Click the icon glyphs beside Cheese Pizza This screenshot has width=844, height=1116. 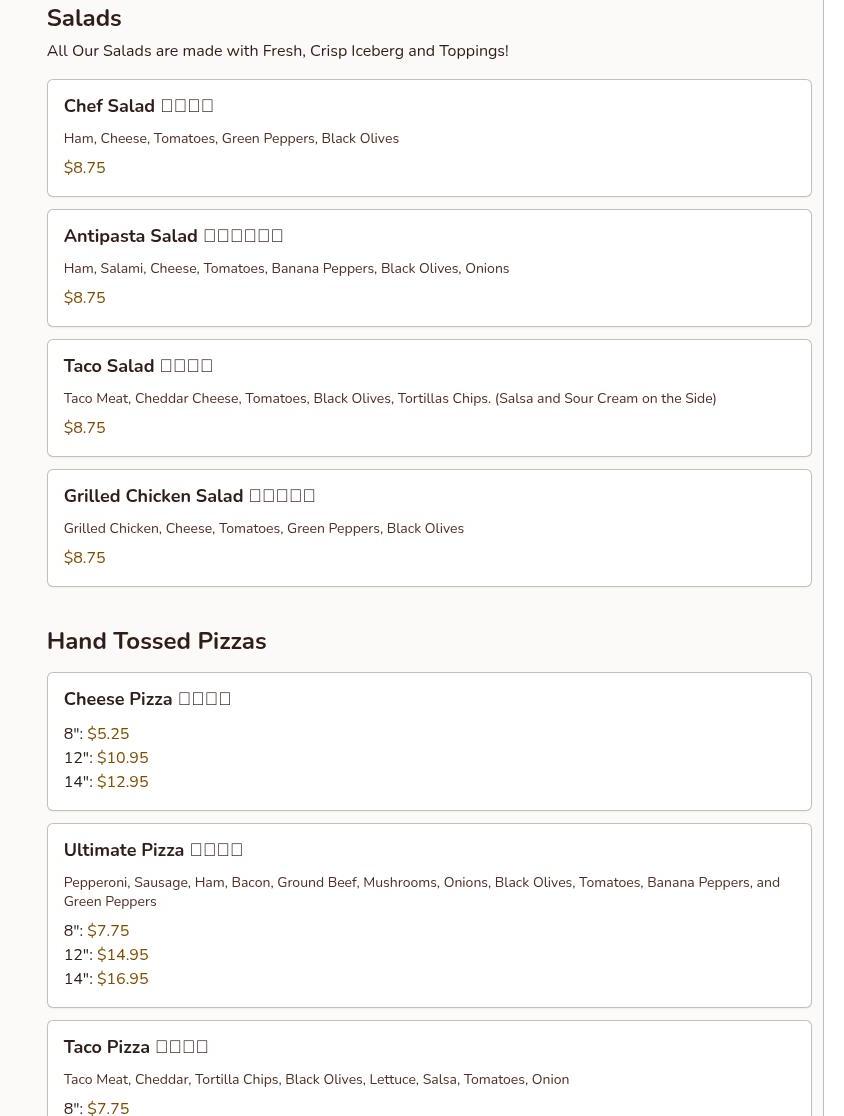[x=204, y=699]
